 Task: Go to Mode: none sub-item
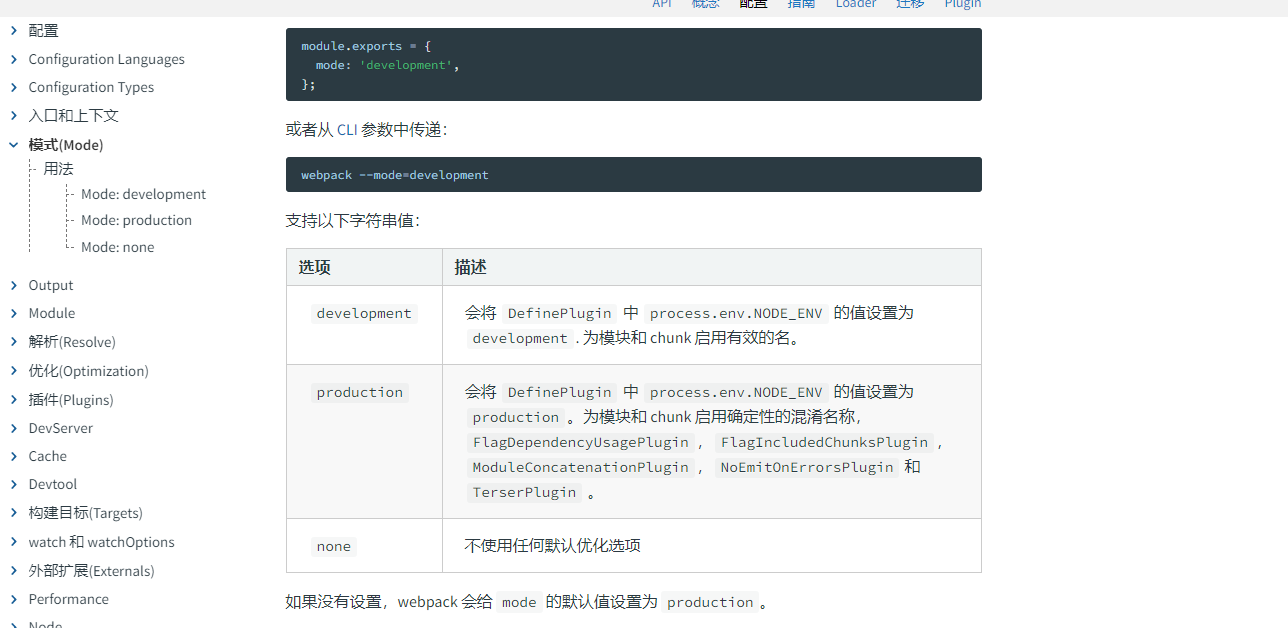coord(117,247)
